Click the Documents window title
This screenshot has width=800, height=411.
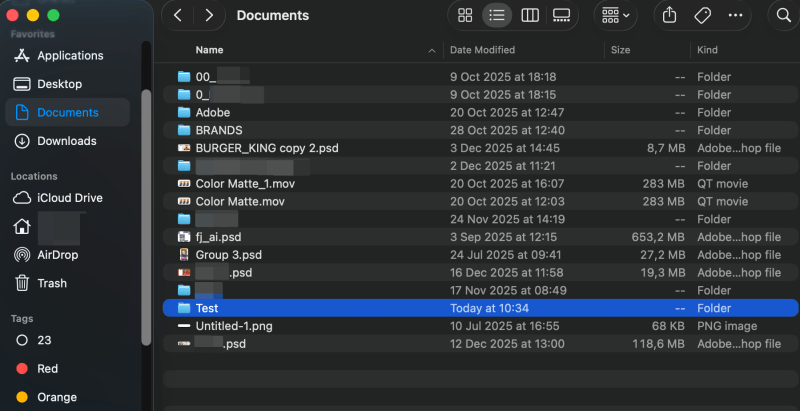[273, 15]
